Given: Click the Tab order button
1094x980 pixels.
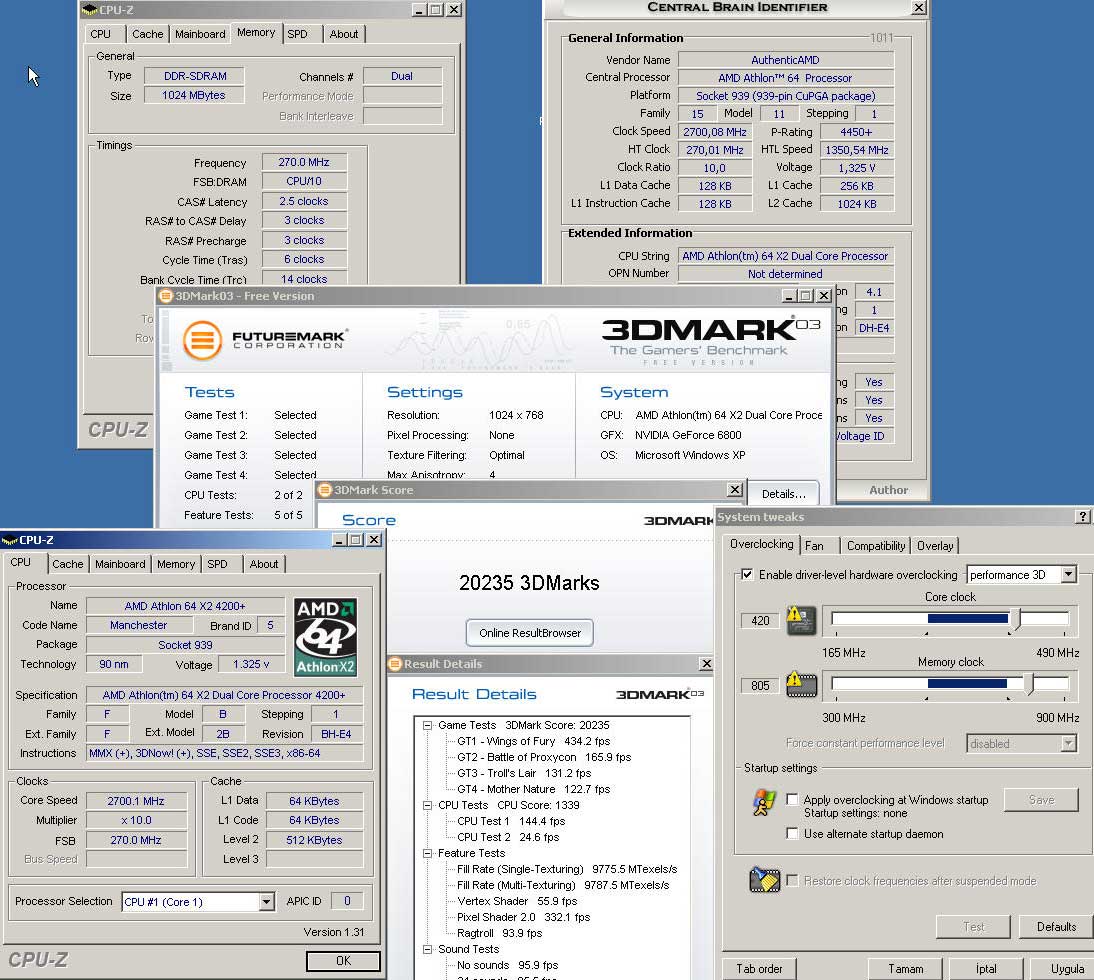Looking at the screenshot, I should (759, 968).
